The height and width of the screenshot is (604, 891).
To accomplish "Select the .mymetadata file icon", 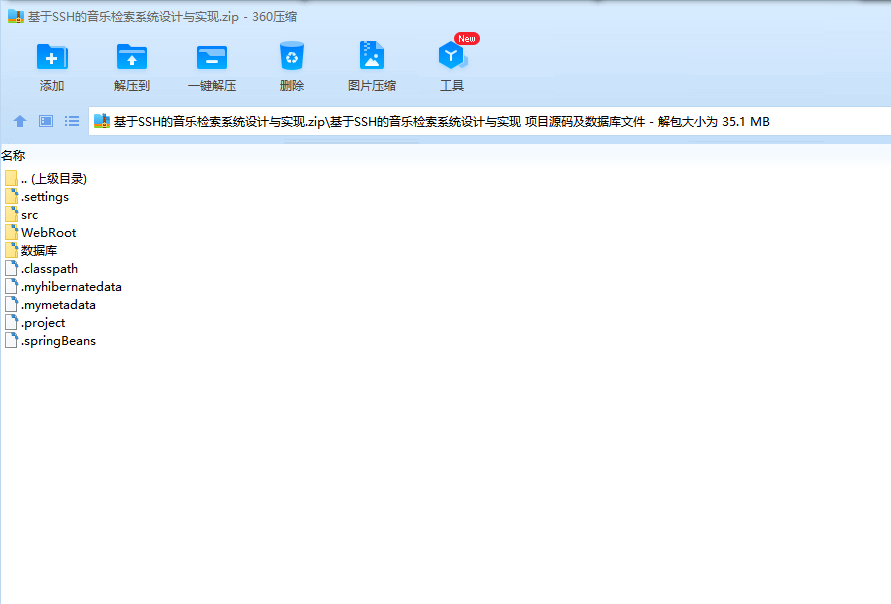I will click(x=11, y=305).
